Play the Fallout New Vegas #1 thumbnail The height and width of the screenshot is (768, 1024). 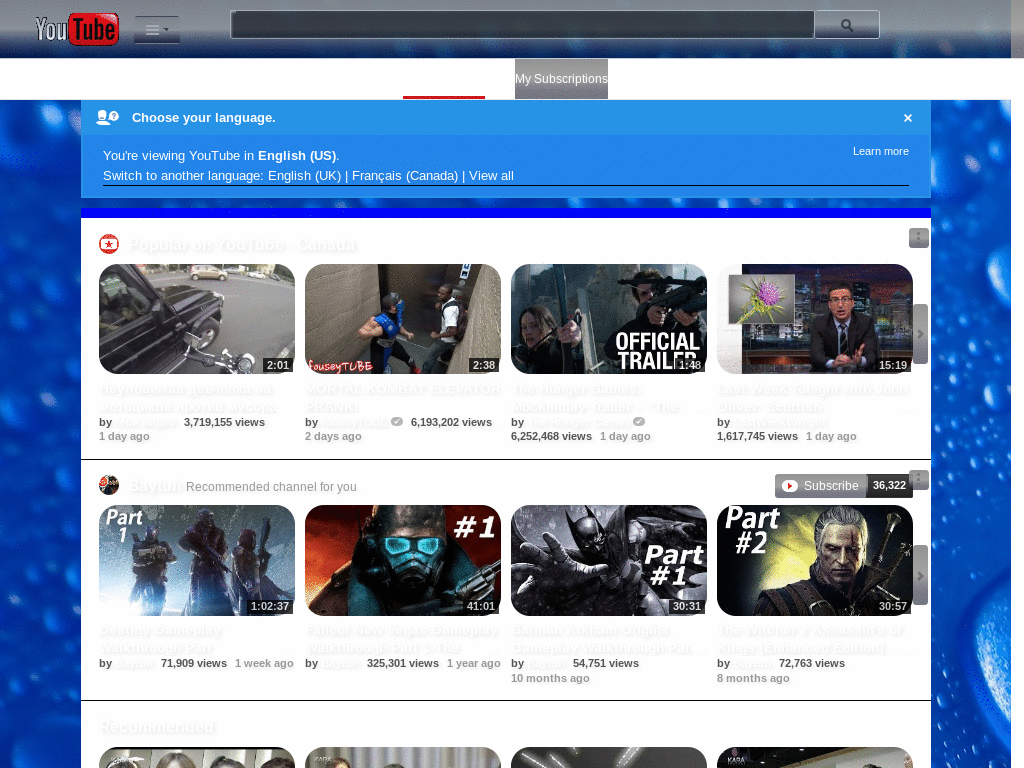tap(403, 560)
